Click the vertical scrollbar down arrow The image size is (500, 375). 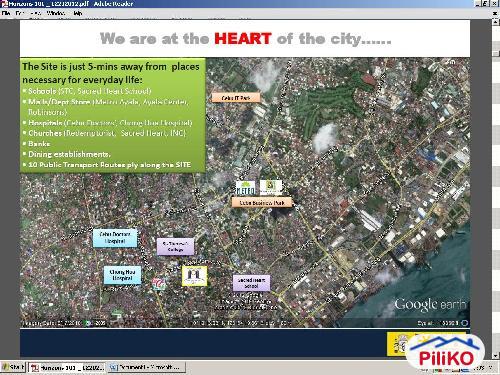496,356
